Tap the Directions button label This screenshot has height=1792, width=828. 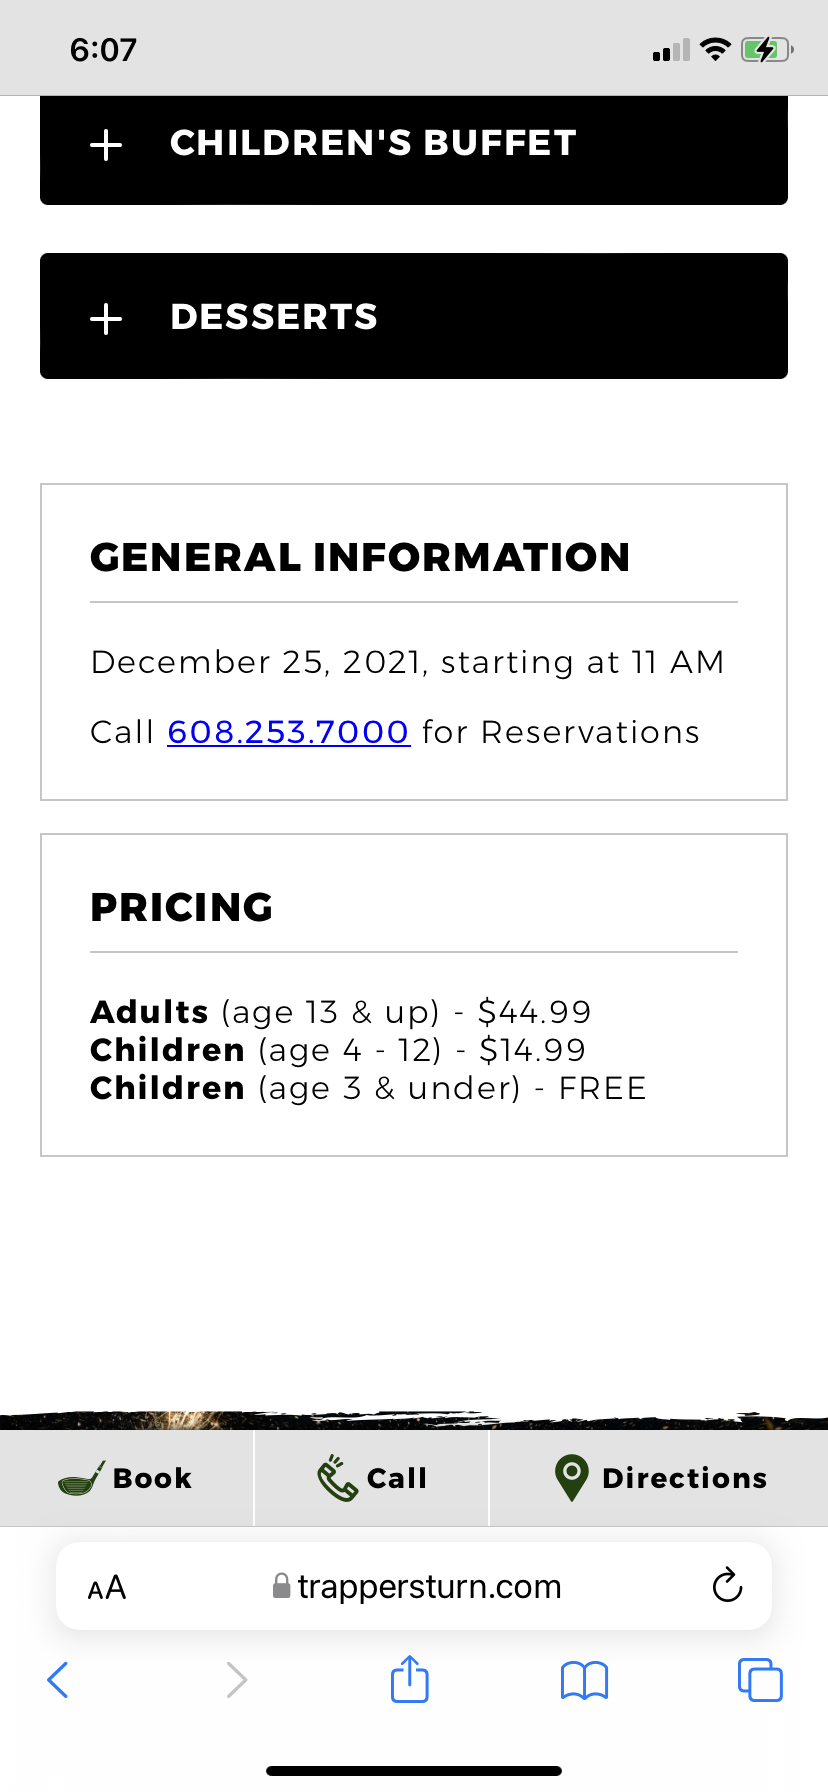684,1478
